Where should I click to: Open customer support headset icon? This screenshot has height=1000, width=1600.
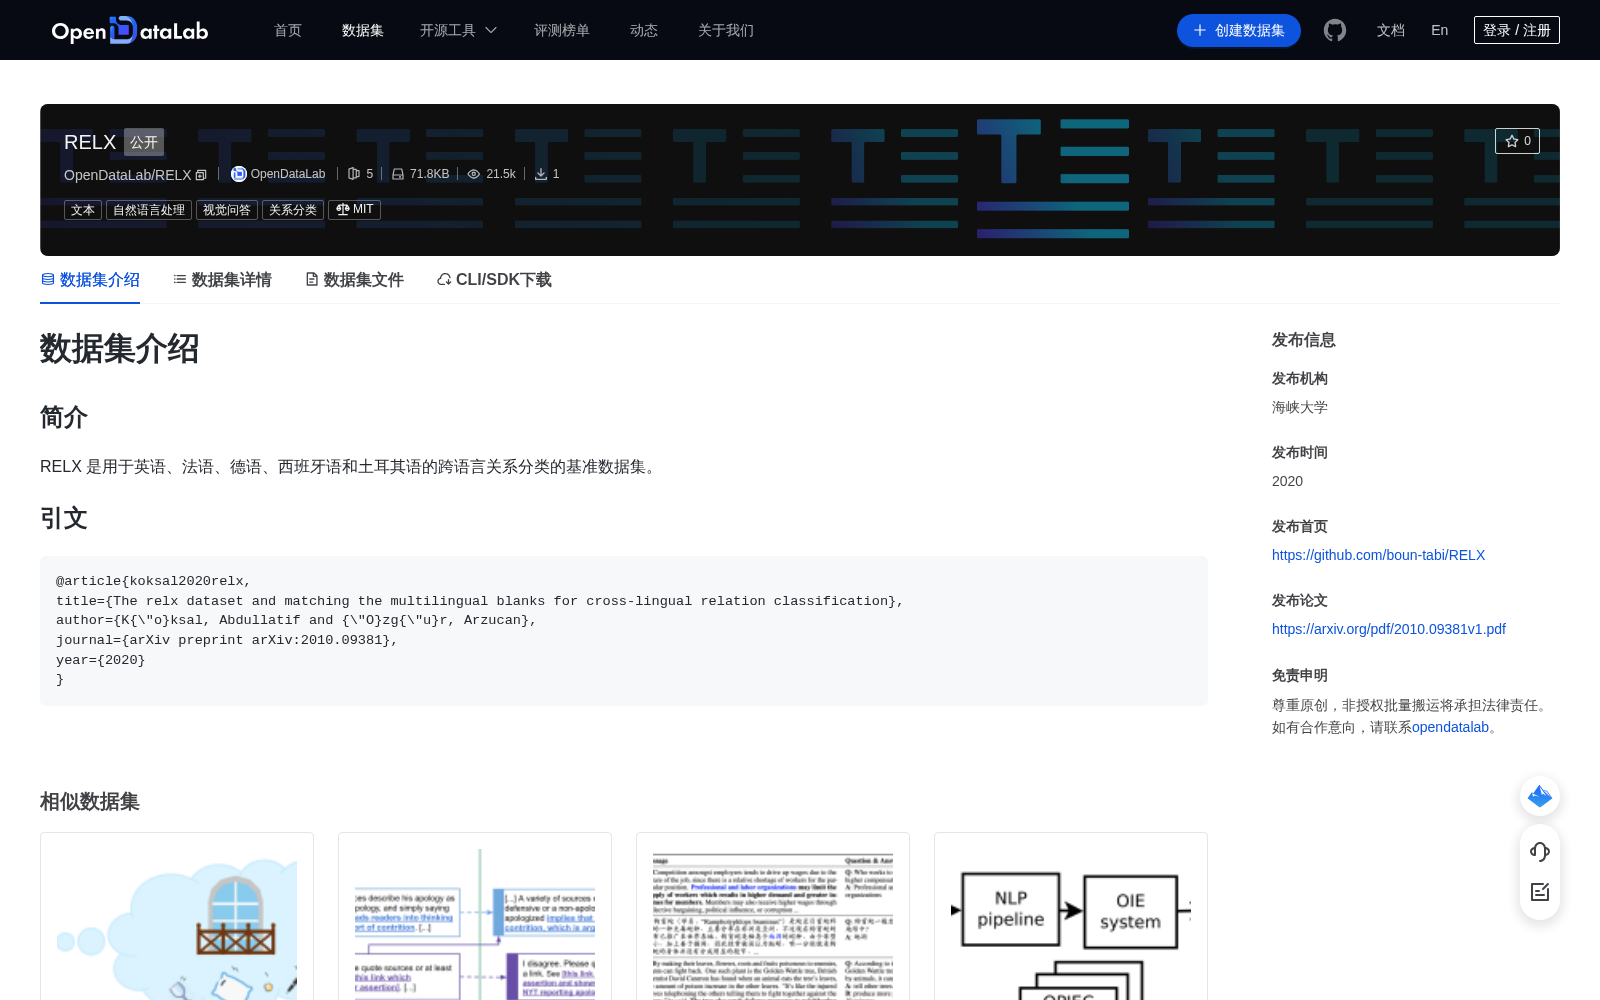1540,851
